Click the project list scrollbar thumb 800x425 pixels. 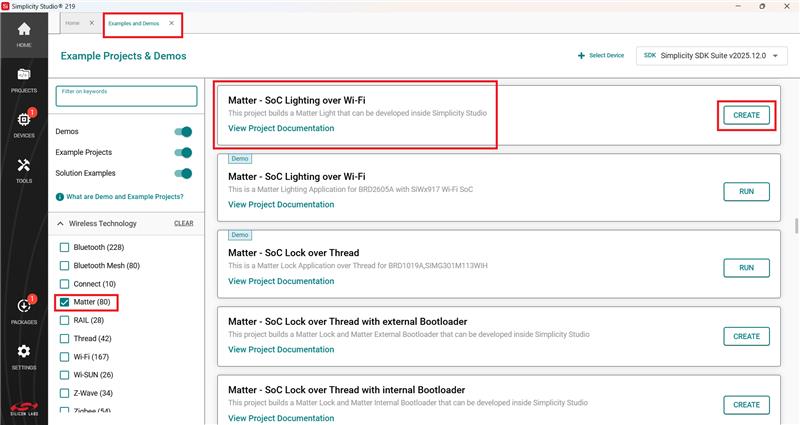(796, 226)
